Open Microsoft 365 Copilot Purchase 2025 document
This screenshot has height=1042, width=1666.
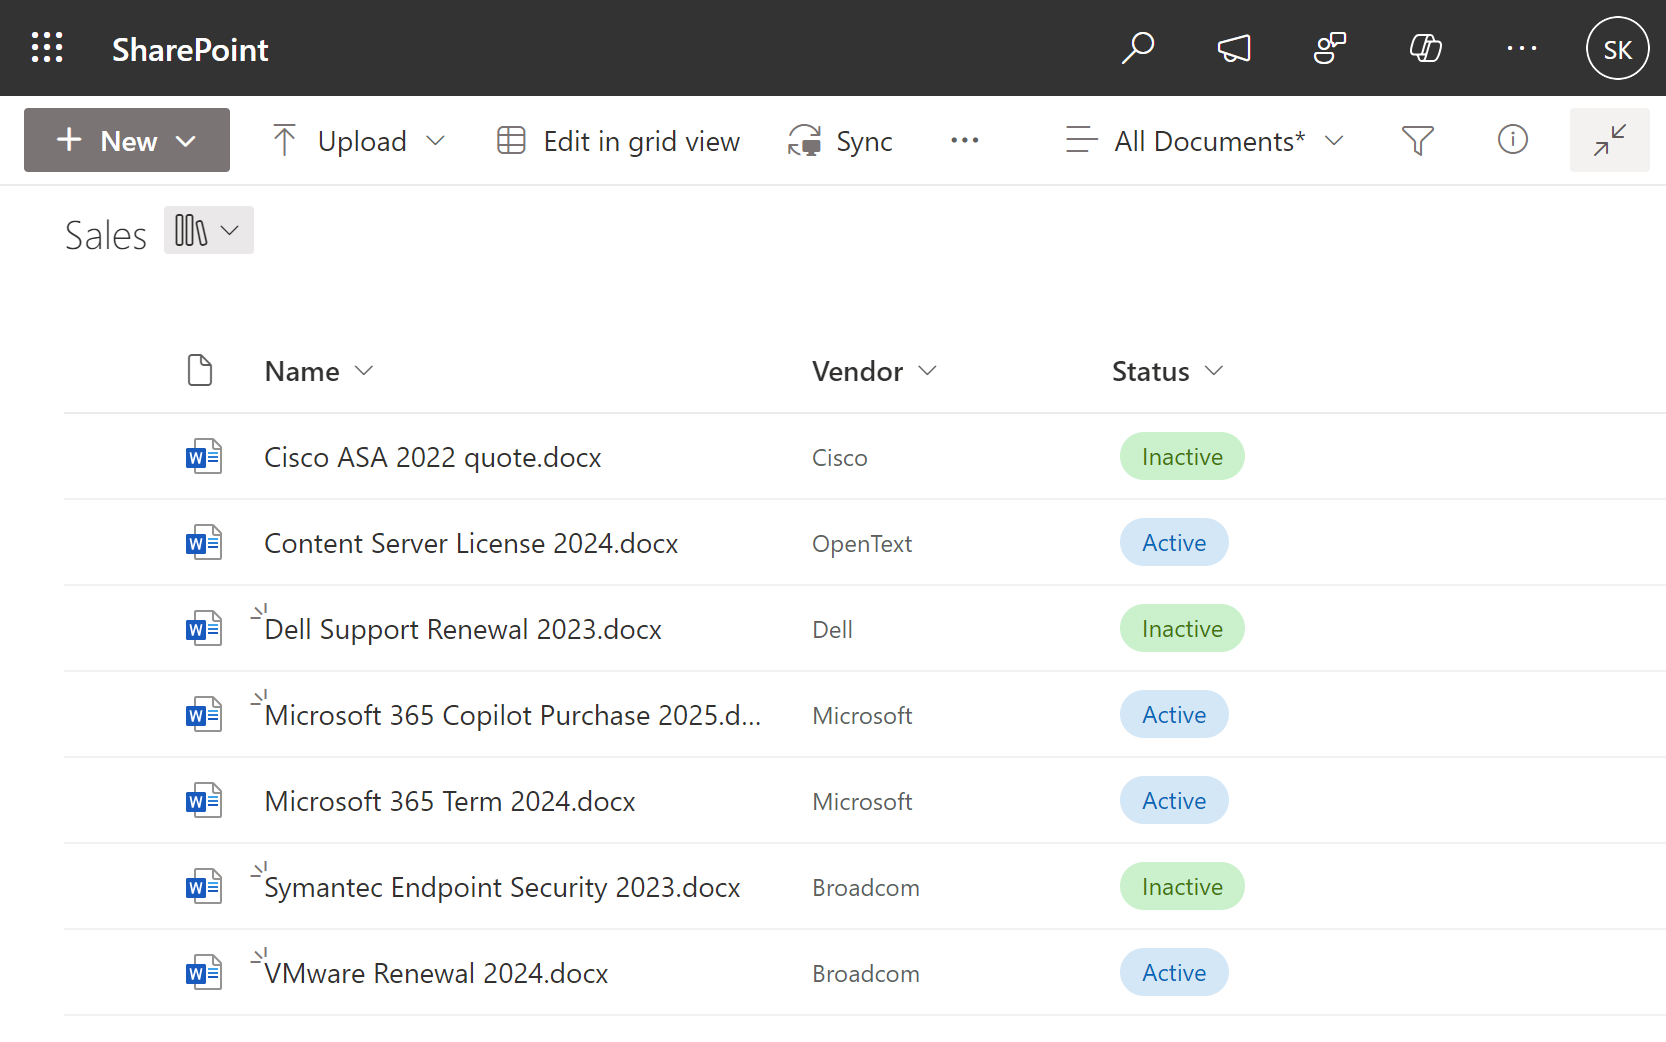tap(513, 715)
